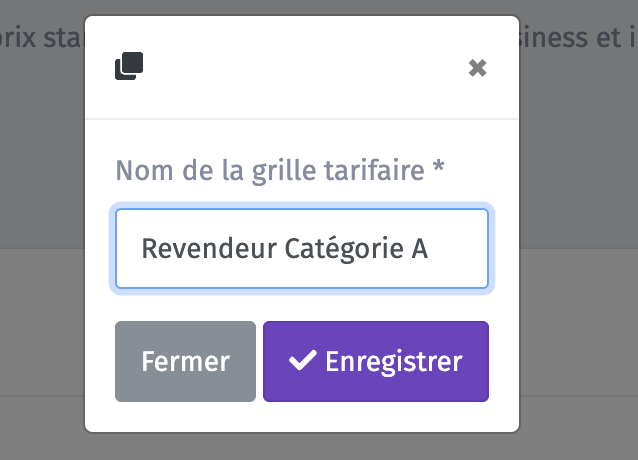Focus the Nom de la grille tarifaire field
The image size is (638, 460).
coord(302,249)
